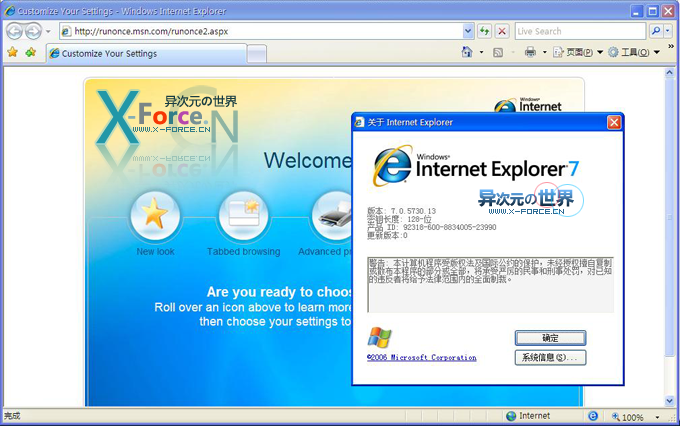
Task: Close the 关于 Internet Explorer dialog
Action: pyautogui.click(x=614, y=122)
